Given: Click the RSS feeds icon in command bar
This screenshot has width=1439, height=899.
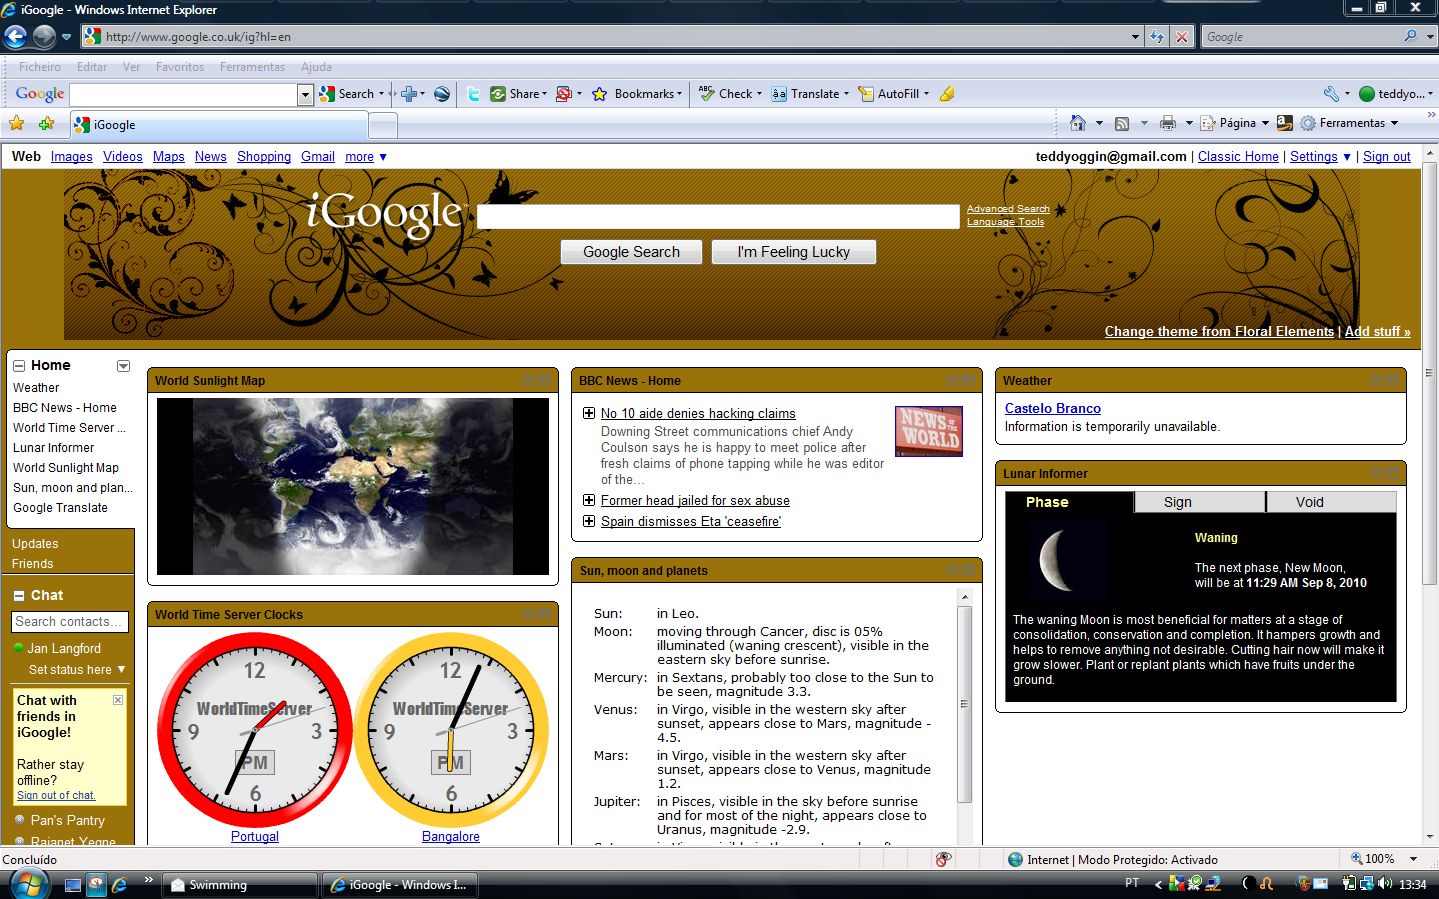Looking at the screenshot, I should coord(1122,124).
